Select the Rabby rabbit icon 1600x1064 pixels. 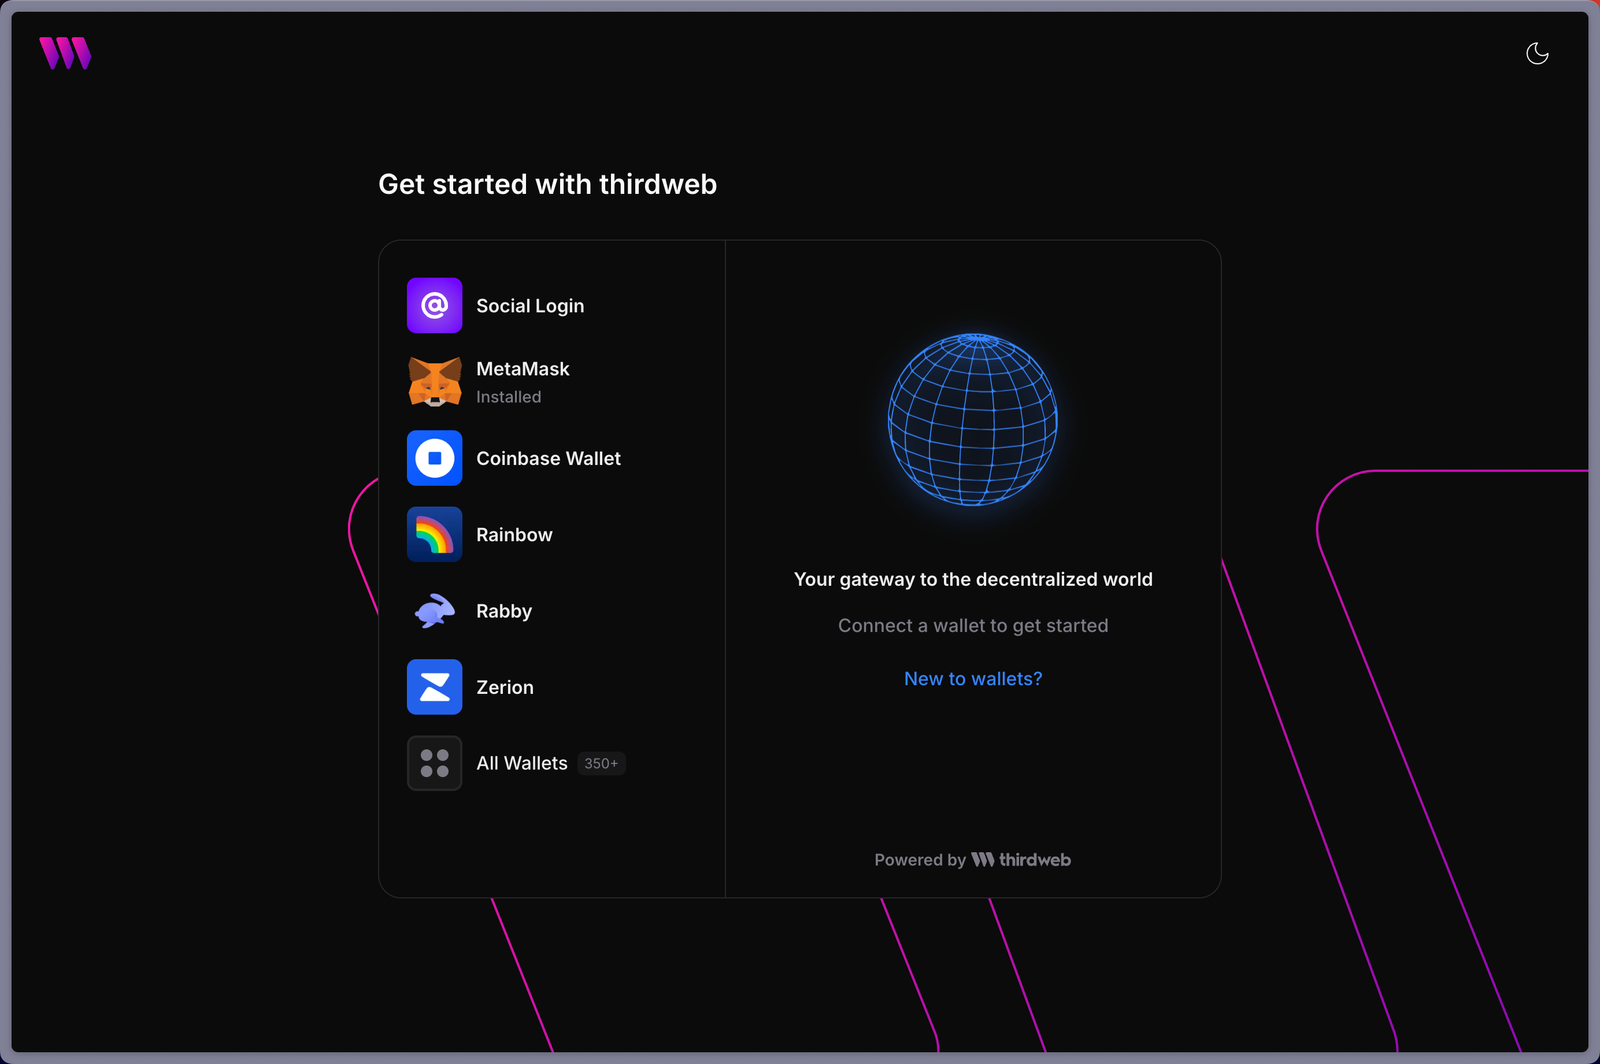(x=434, y=611)
